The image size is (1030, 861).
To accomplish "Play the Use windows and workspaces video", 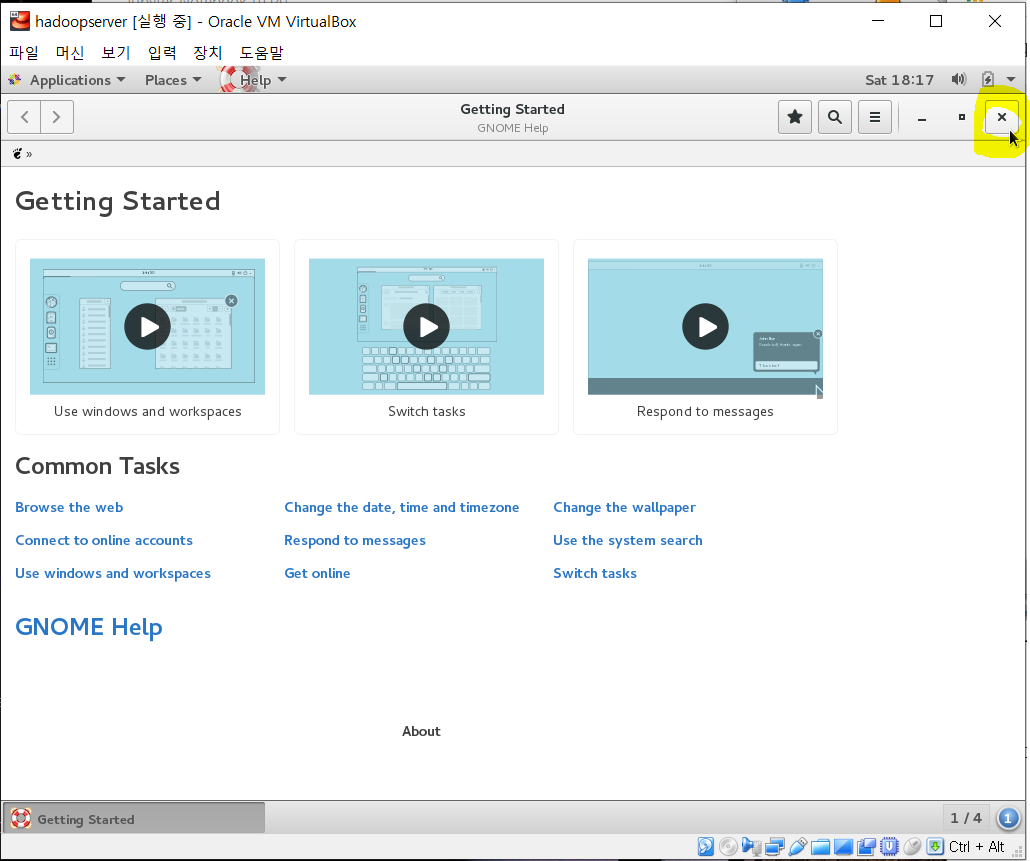I will [x=147, y=326].
